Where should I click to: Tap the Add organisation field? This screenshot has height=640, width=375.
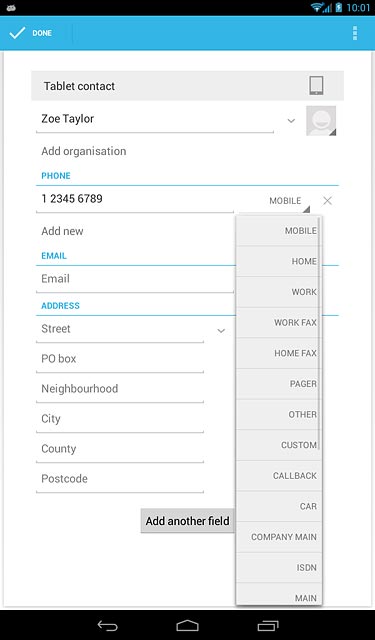click(x=84, y=151)
